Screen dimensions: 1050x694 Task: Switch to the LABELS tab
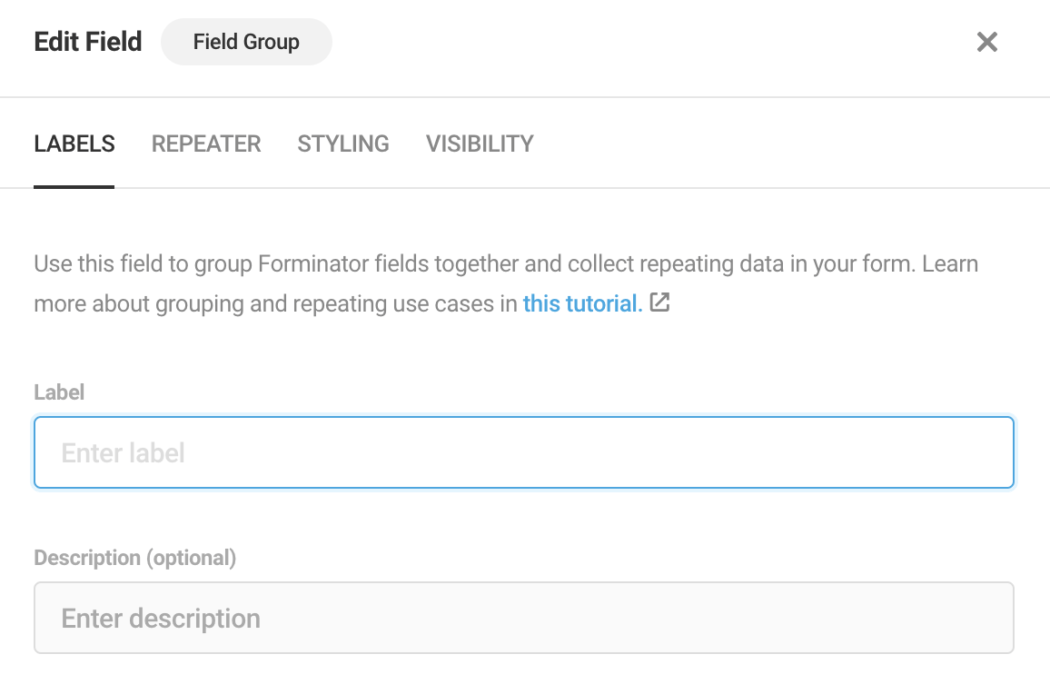pos(74,144)
